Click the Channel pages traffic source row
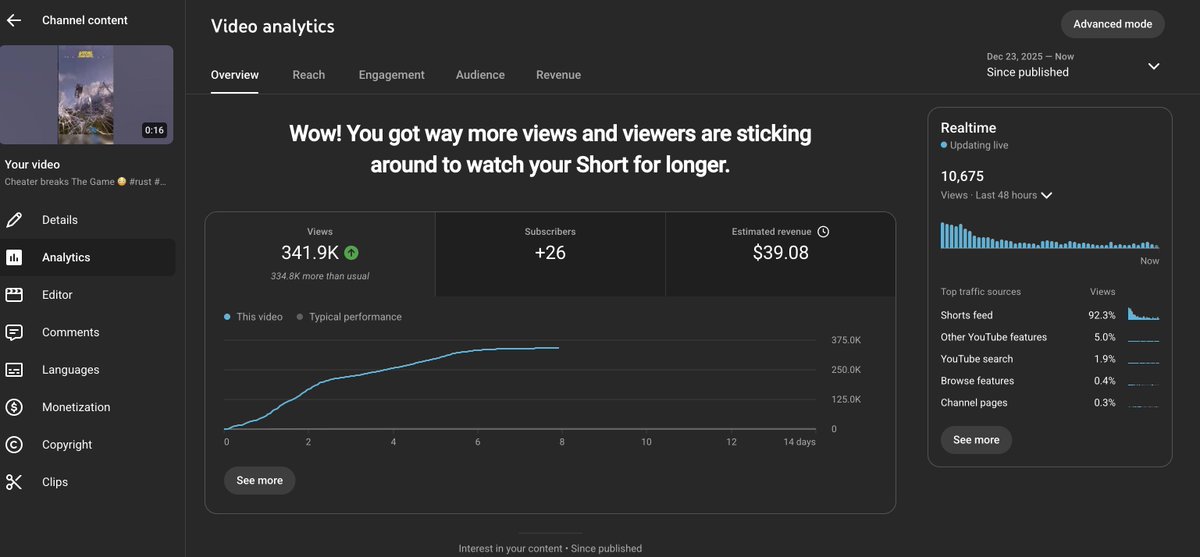The image size is (1200, 557). click(1050, 403)
